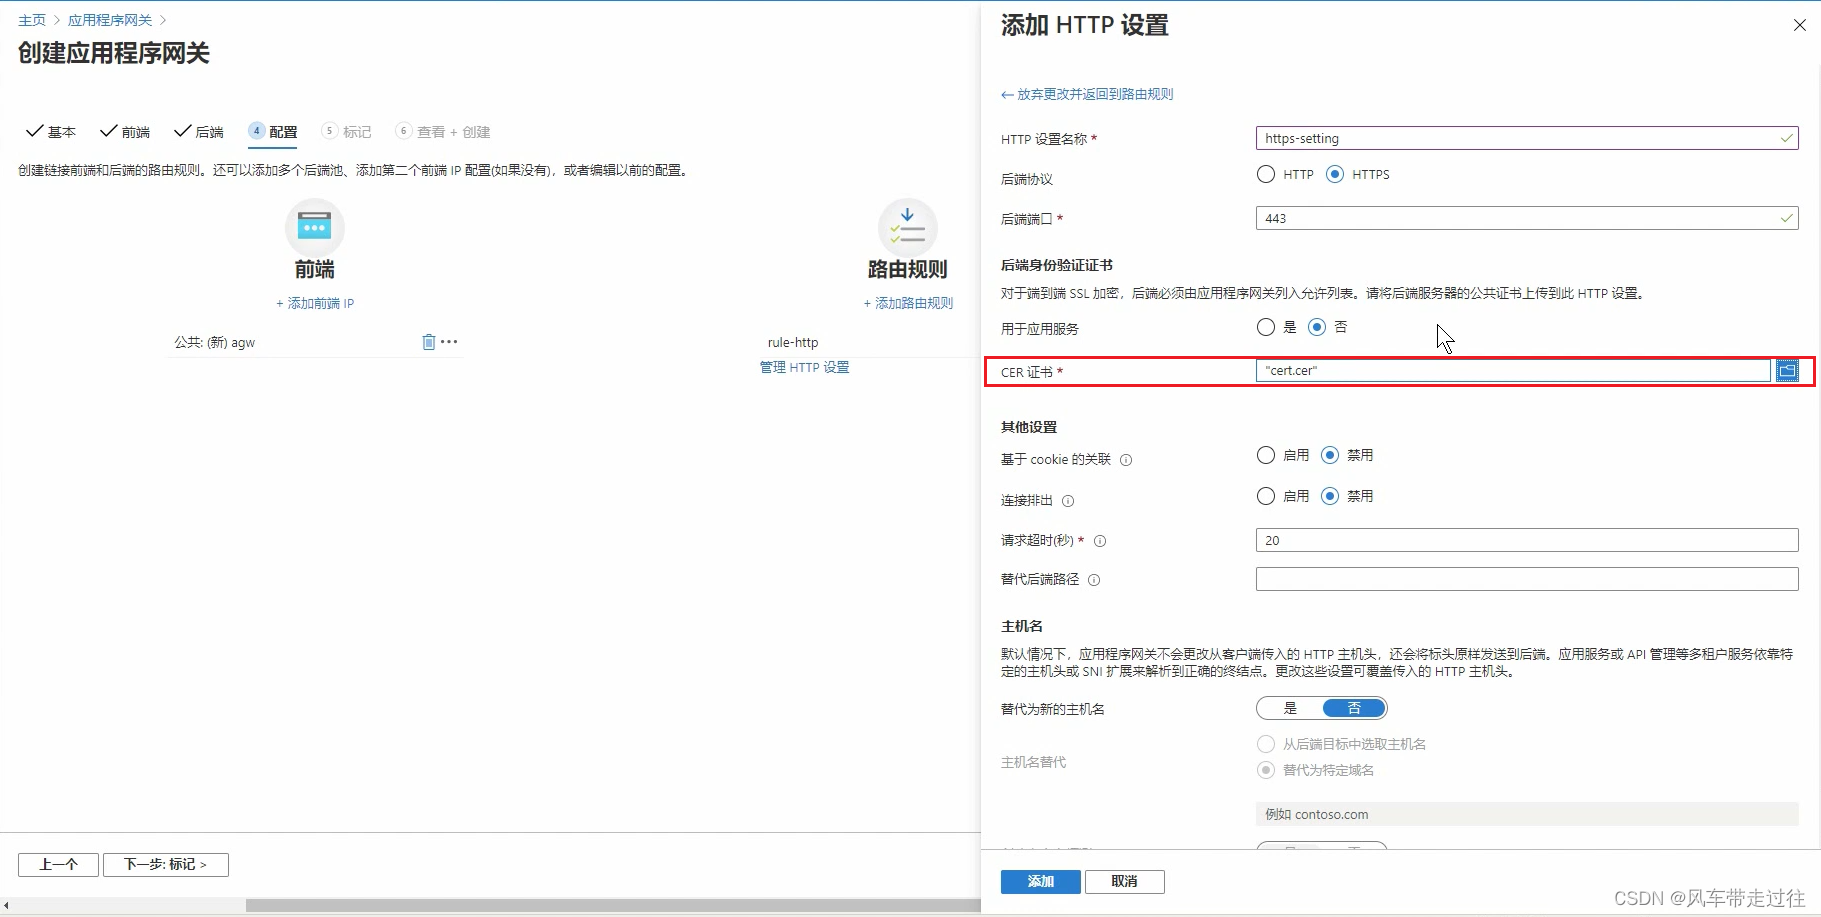Click the 添加 button
This screenshot has height=917, width=1821.
1041,881
